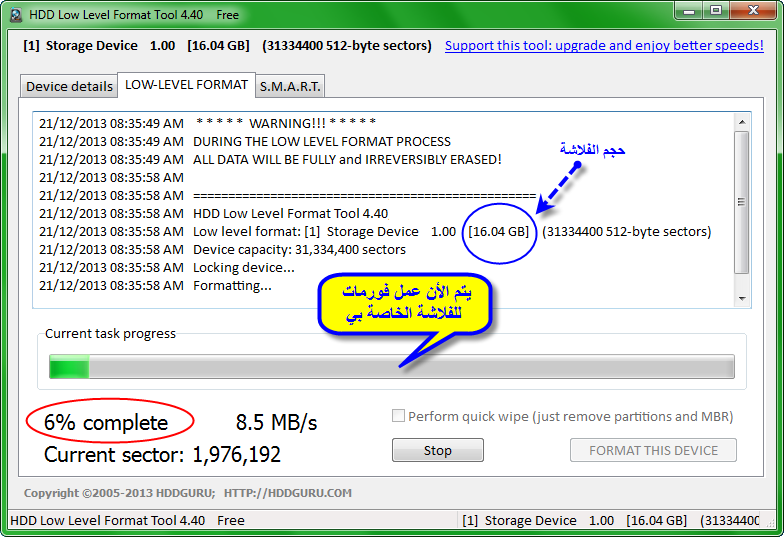Maximize the HDD tool window
Screen dimensions: 784x537
tap(716, 10)
